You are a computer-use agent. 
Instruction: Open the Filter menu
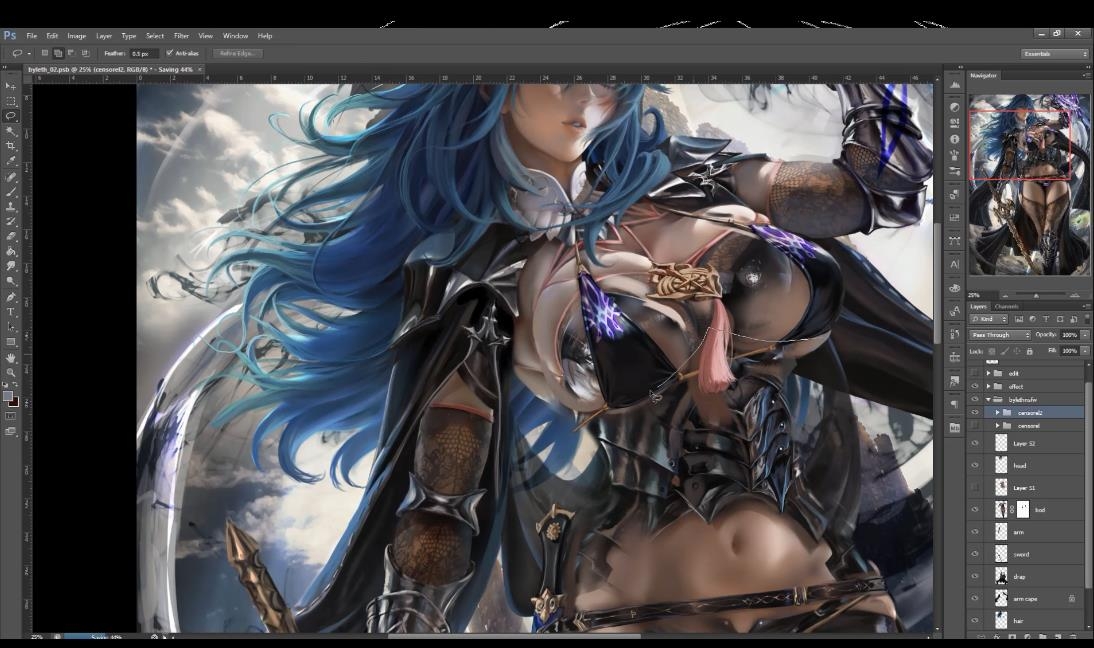(x=181, y=36)
